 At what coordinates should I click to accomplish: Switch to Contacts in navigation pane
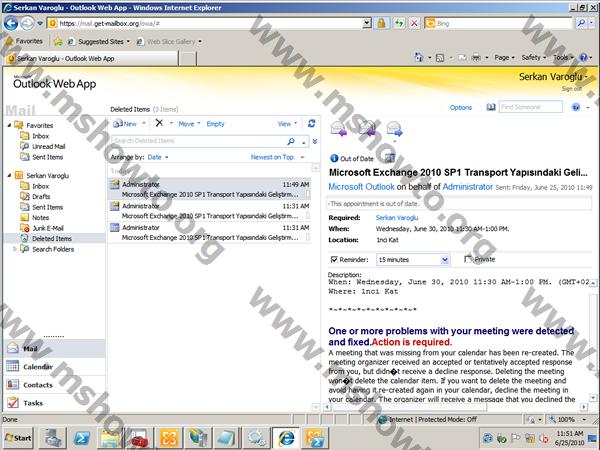click(x=54, y=385)
